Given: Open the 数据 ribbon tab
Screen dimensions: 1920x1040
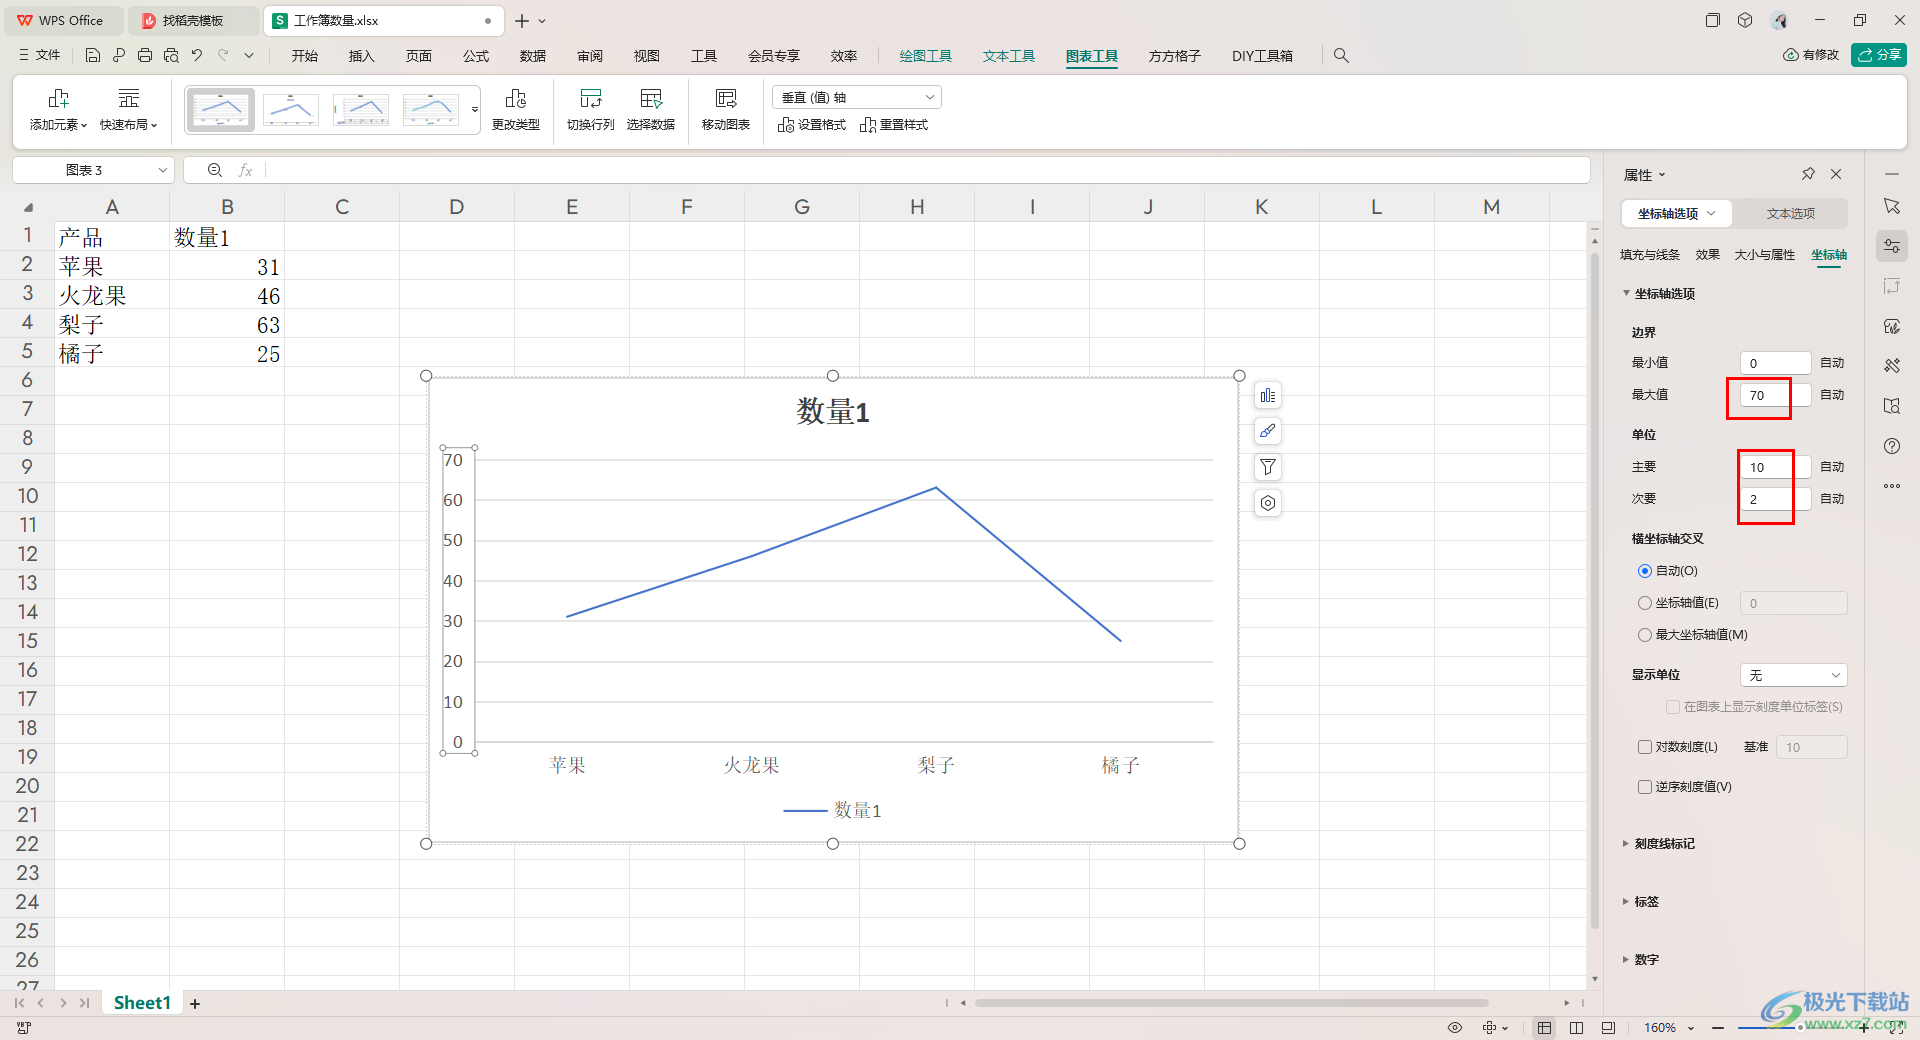Looking at the screenshot, I should (x=533, y=56).
